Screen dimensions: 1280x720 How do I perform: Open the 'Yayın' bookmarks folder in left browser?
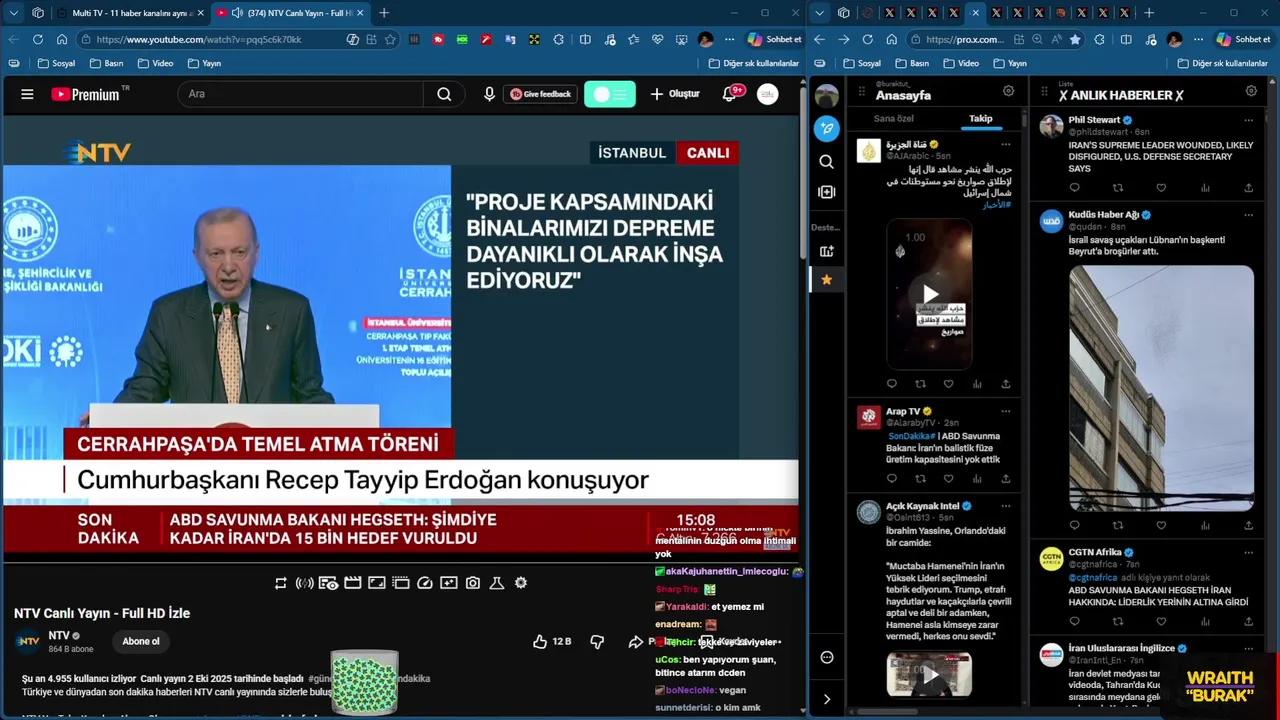204,63
